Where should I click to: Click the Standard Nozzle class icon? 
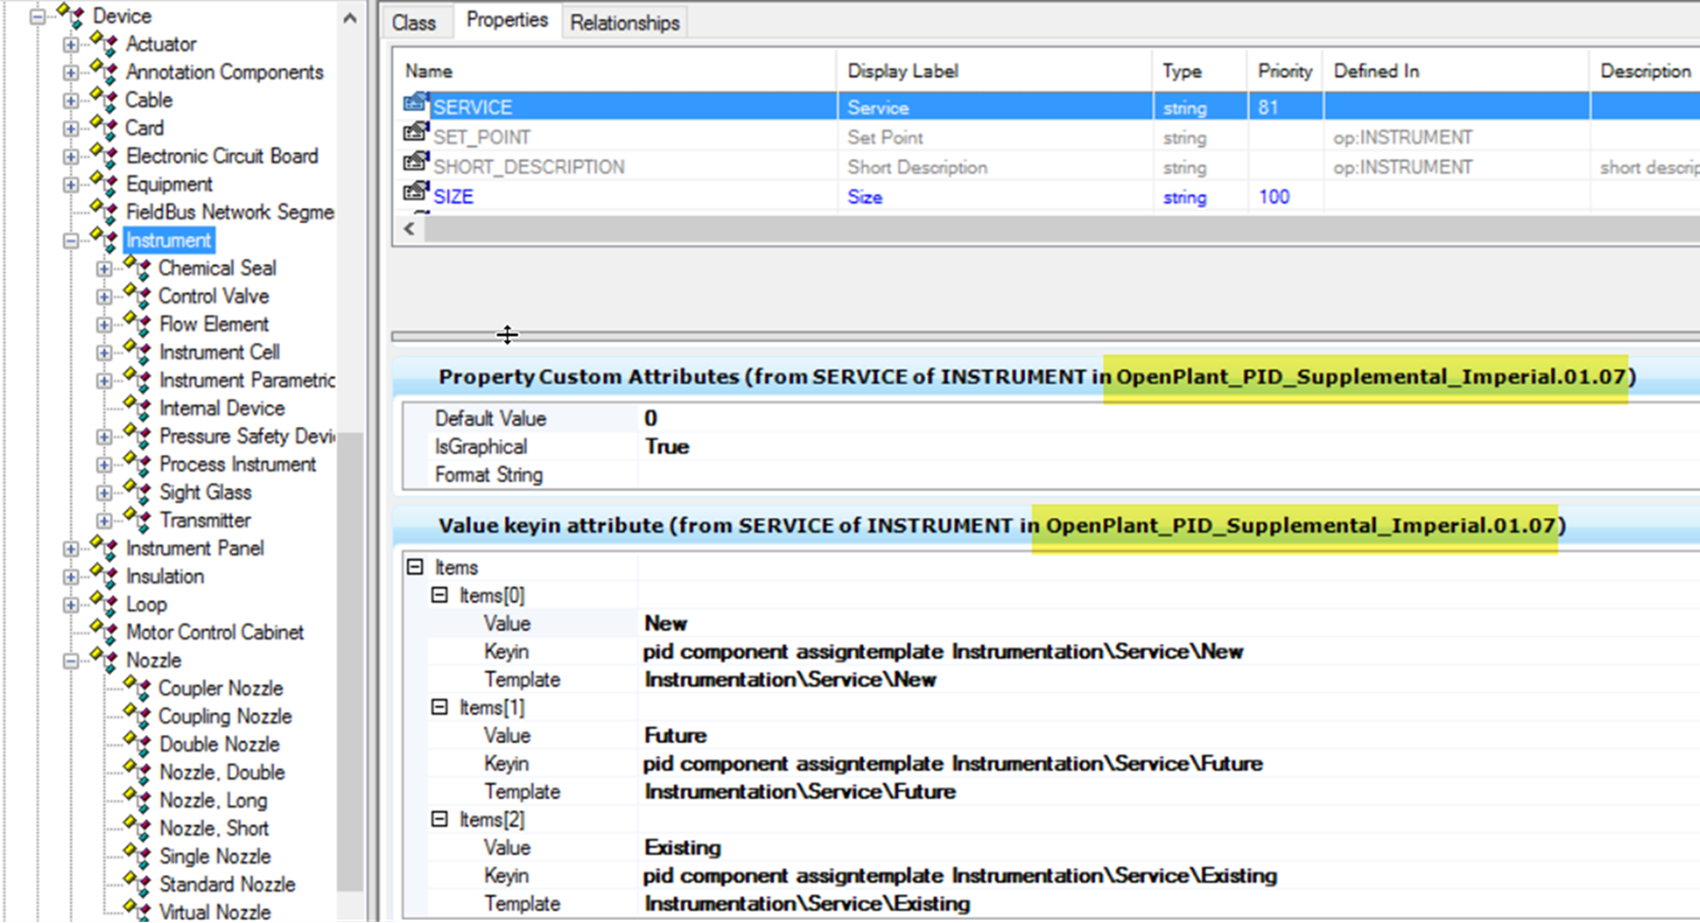click(137, 883)
